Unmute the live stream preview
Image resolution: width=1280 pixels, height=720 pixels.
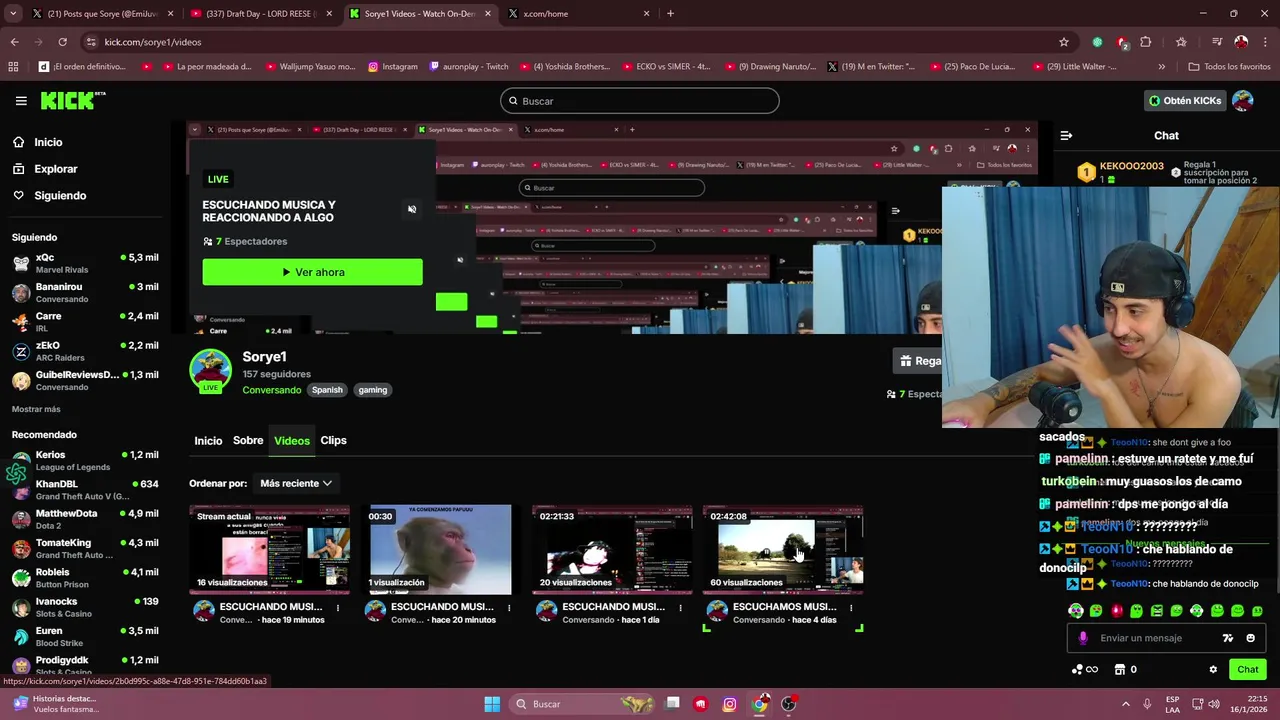(x=412, y=209)
